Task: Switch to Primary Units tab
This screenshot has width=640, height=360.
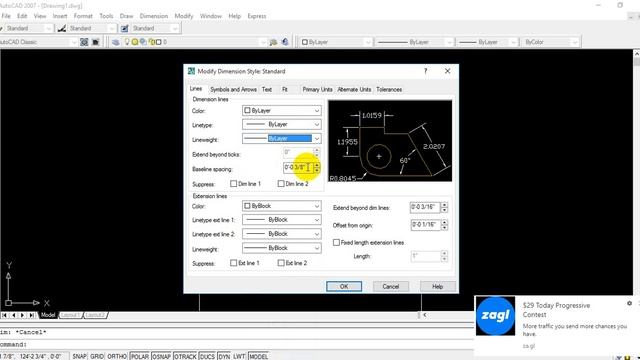Action: [x=317, y=89]
